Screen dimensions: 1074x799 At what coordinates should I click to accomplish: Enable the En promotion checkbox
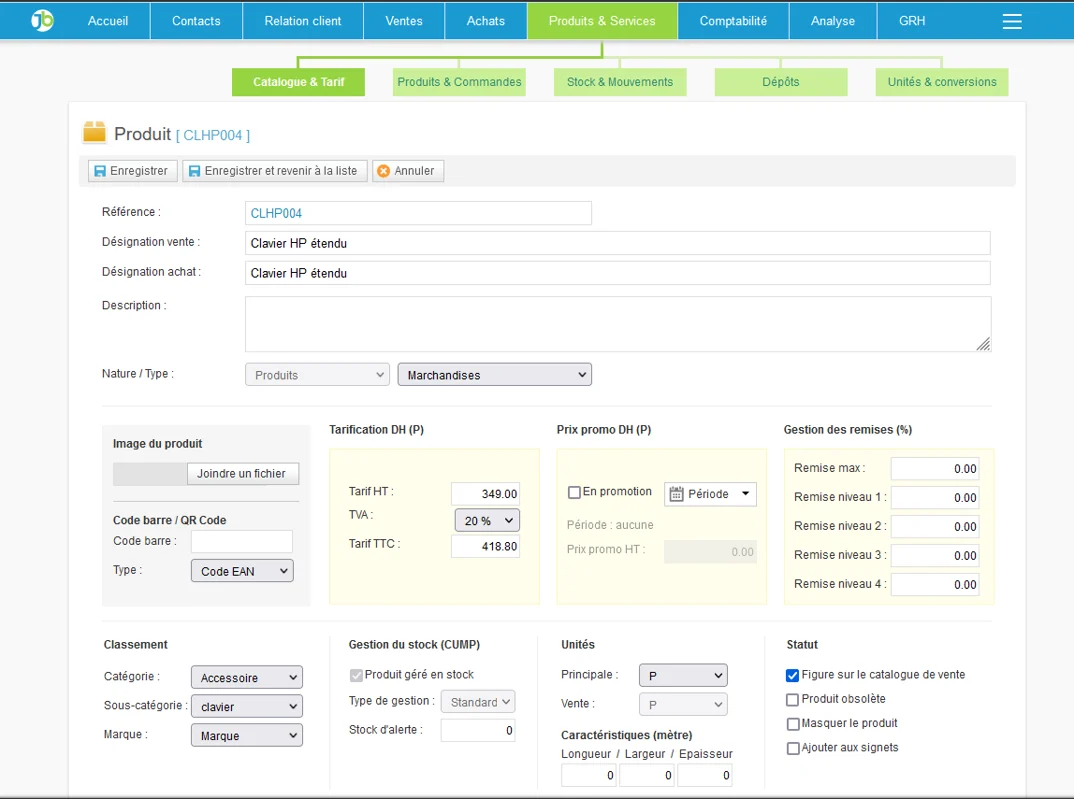574,492
